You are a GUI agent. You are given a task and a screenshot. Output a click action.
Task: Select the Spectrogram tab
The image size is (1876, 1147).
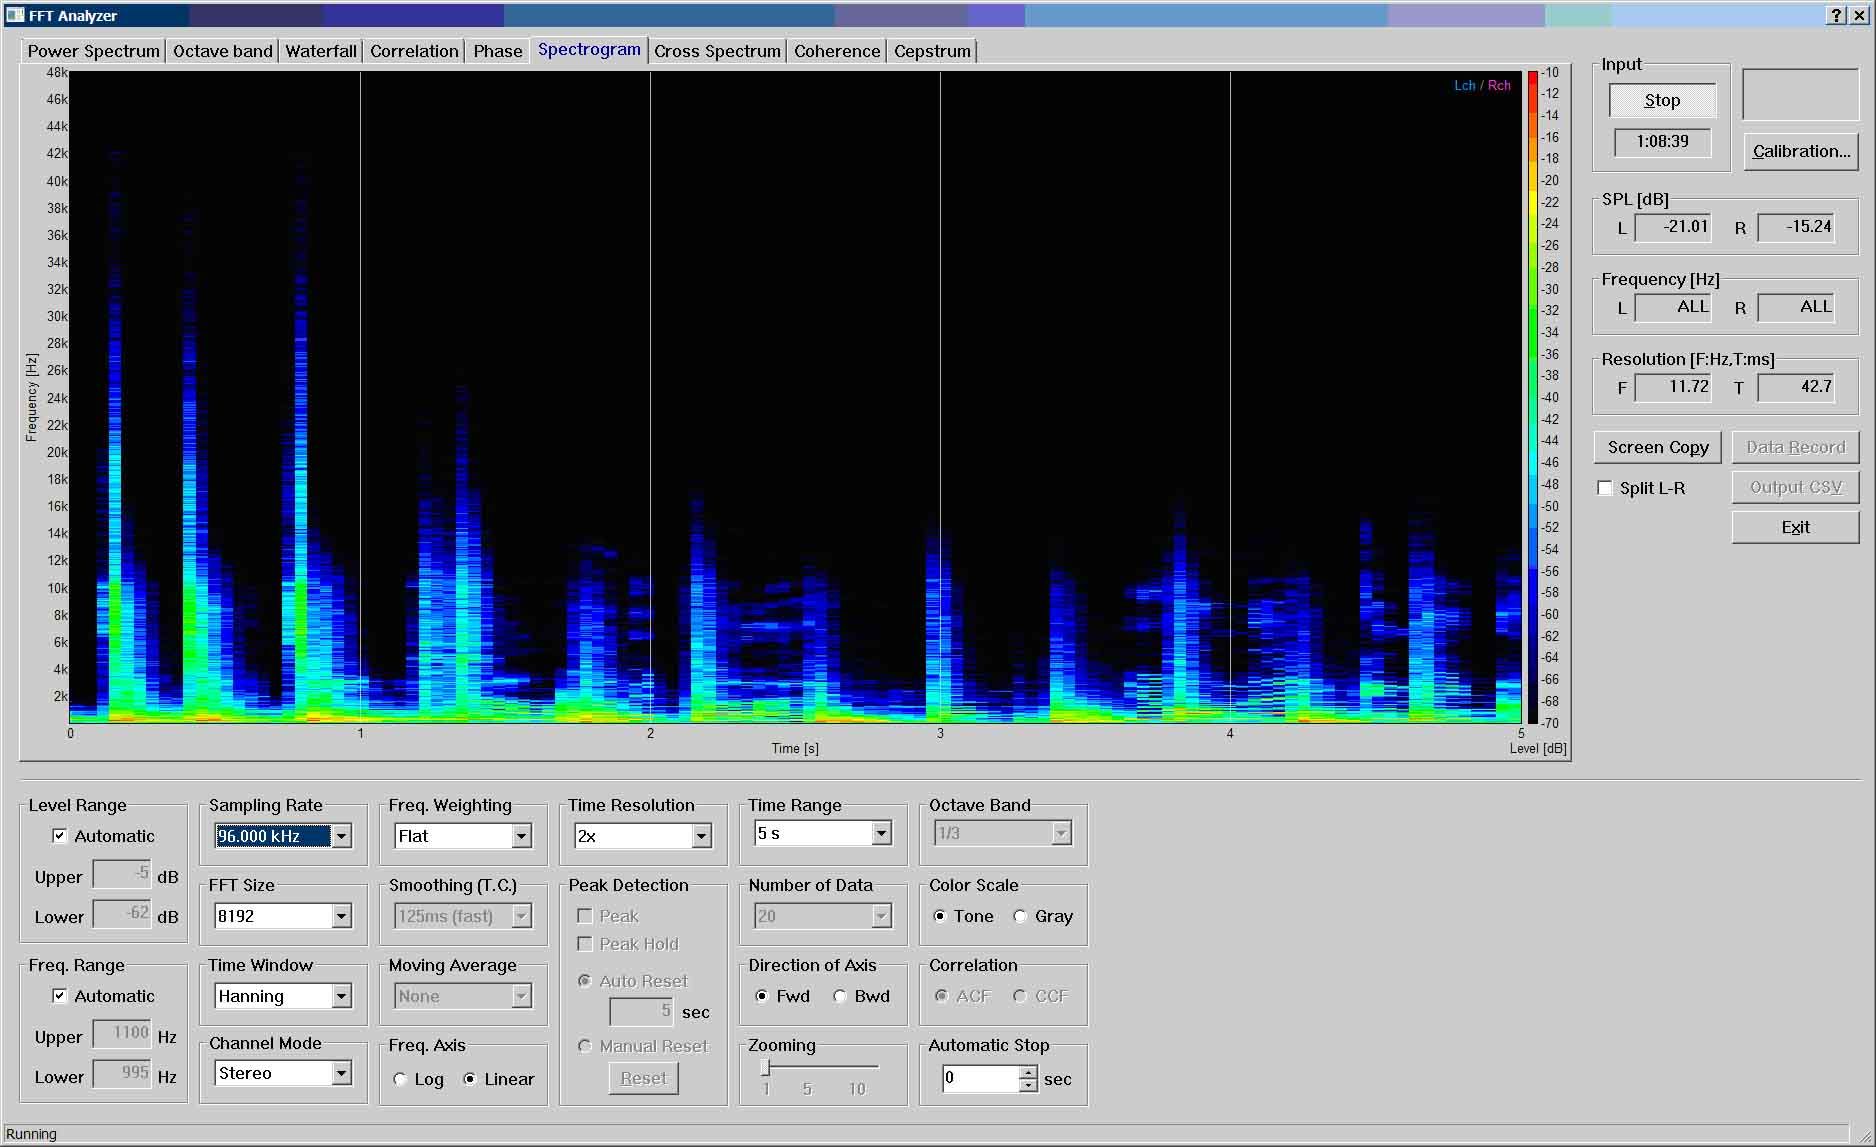(589, 49)
